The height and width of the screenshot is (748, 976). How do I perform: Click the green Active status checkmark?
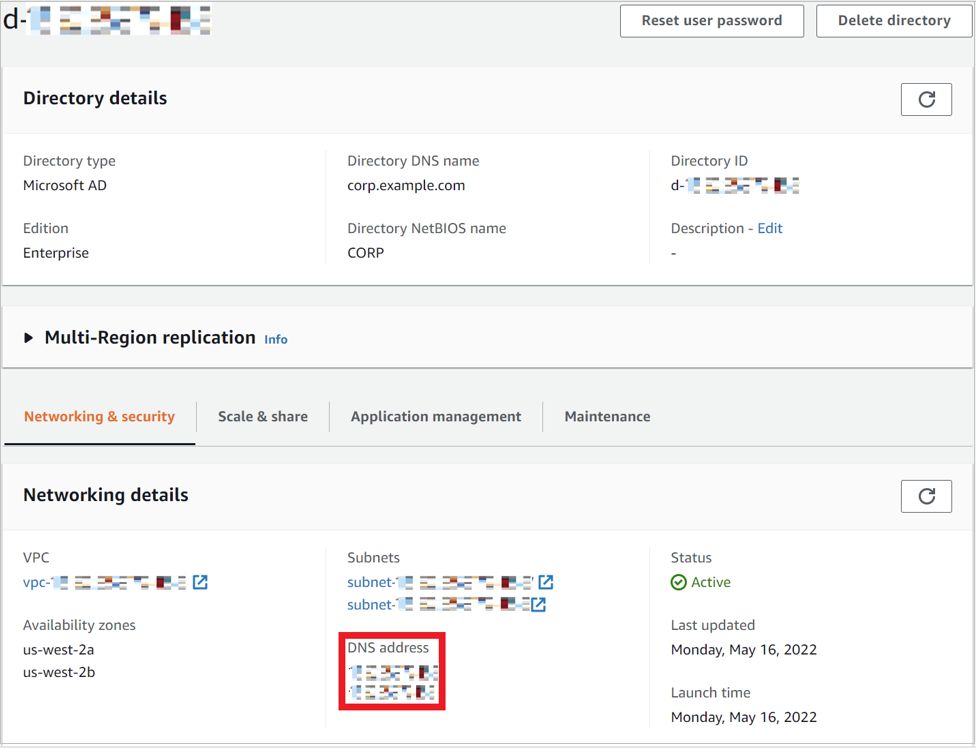pyautogui.click(x=679, y=581)
